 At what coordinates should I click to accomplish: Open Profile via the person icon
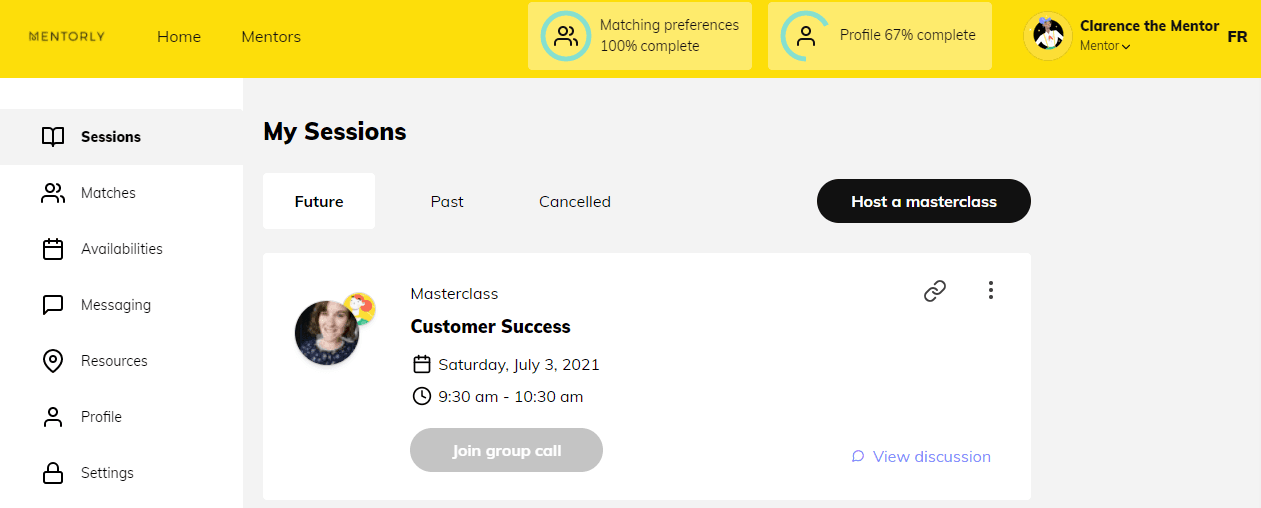pos(53,417)
